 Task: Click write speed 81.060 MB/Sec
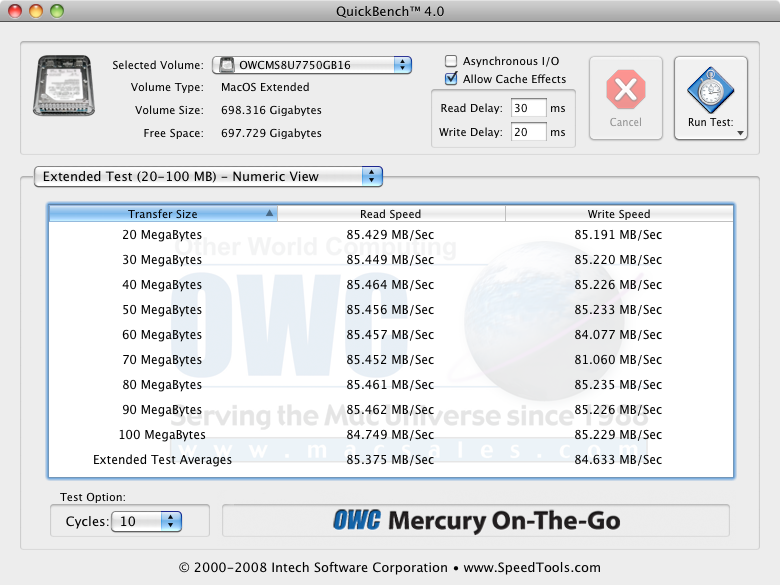[618, 360]
